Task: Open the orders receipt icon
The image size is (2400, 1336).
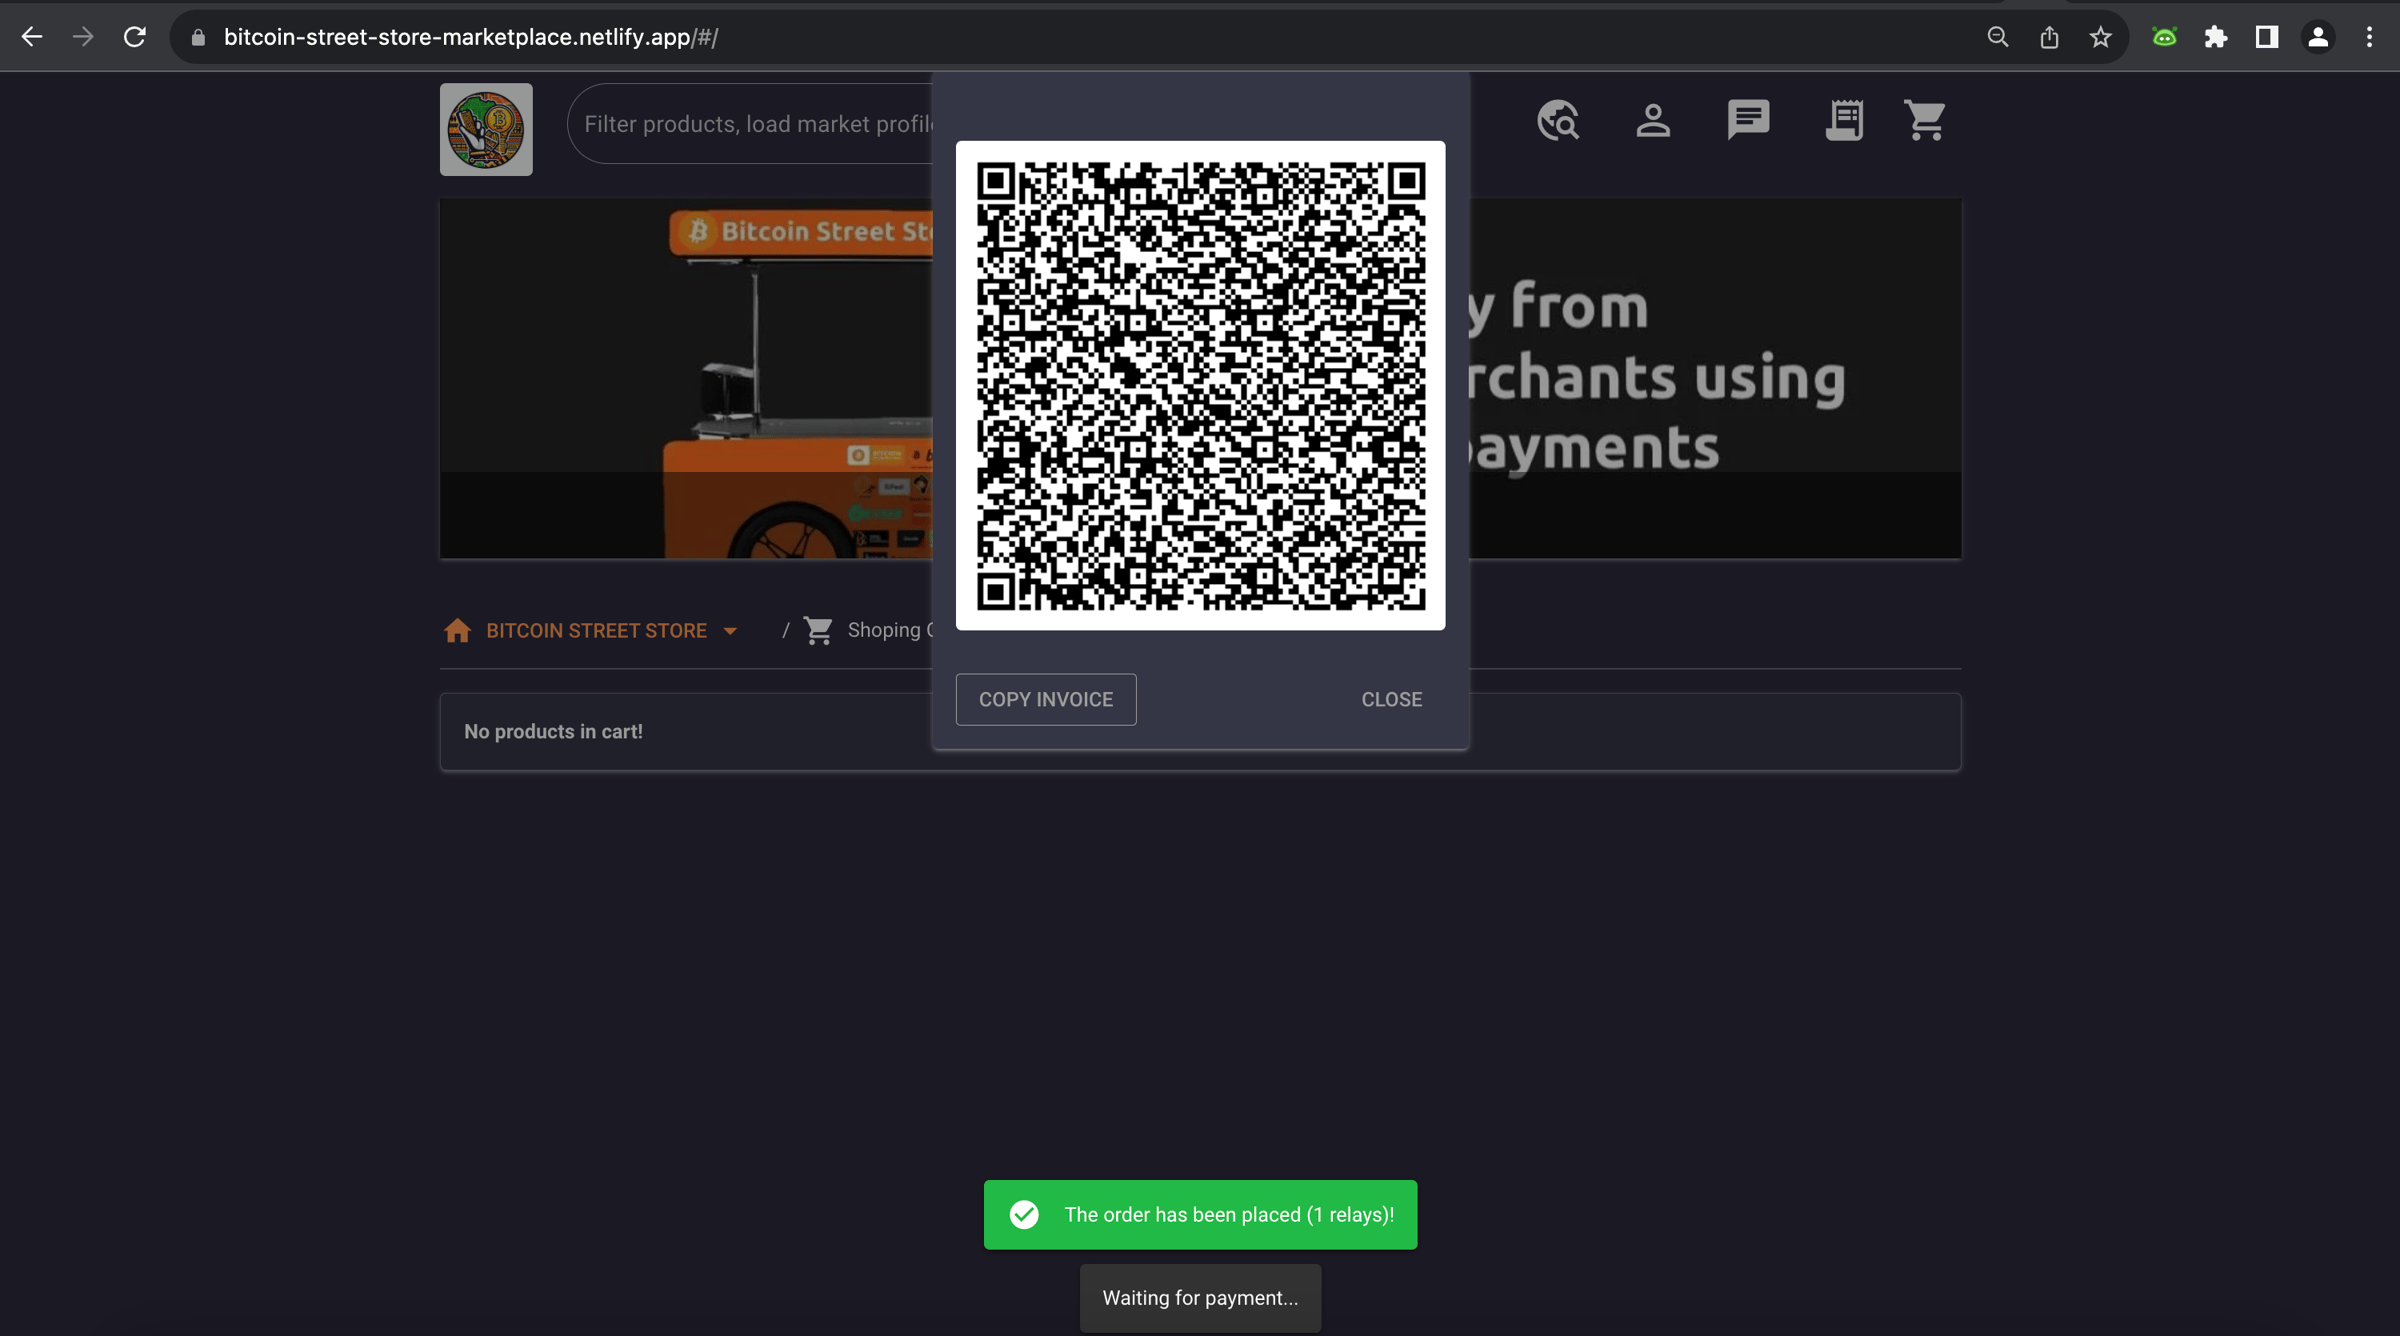Action: [x=1843, y=121]
